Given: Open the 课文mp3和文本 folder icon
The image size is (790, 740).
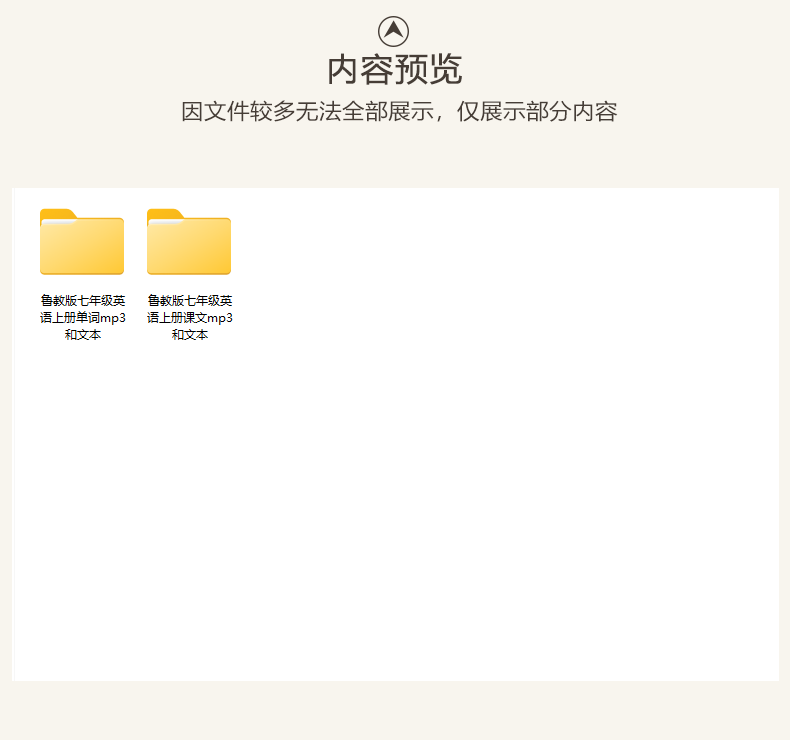Looking at the screenshot, I should pos(189,242).
